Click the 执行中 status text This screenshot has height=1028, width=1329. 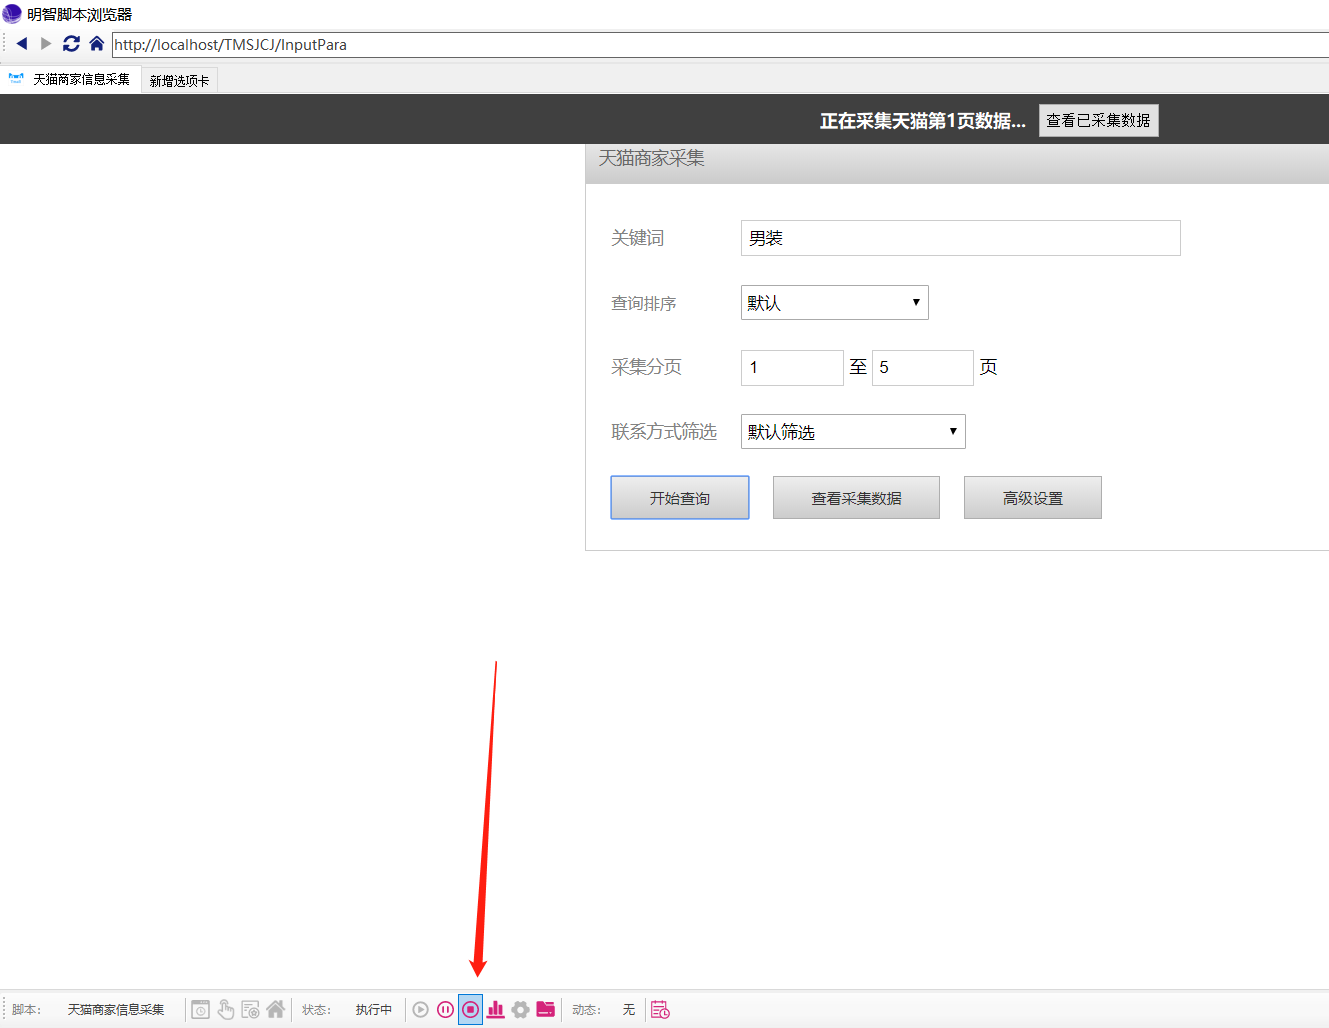(x=374, y=1010)
